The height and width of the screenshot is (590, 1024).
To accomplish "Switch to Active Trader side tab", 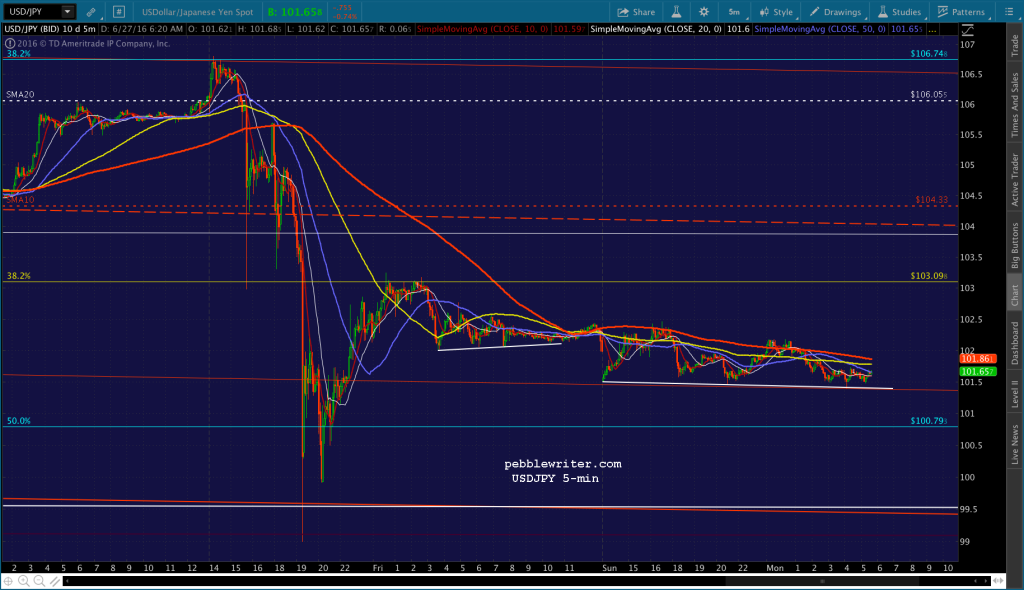I will (x=1015, y=180).
